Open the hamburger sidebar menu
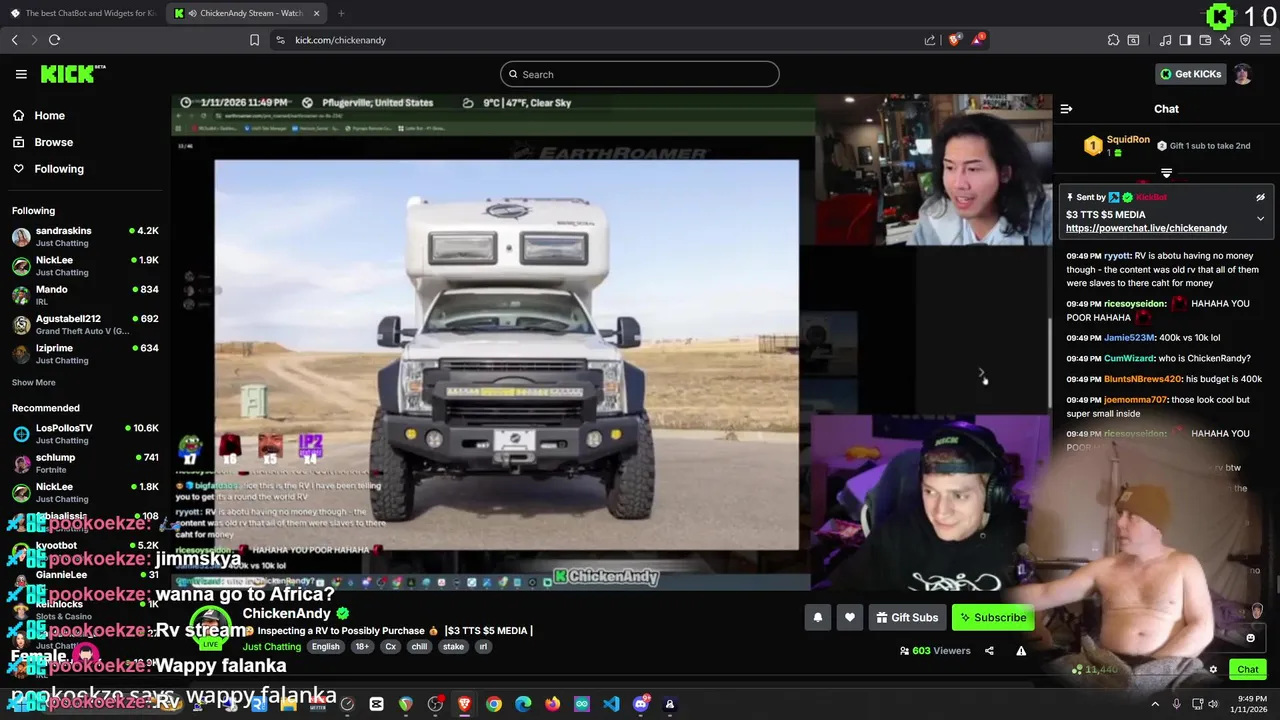Viewport: 1280px width, 720px height. [x=21, y=74]
